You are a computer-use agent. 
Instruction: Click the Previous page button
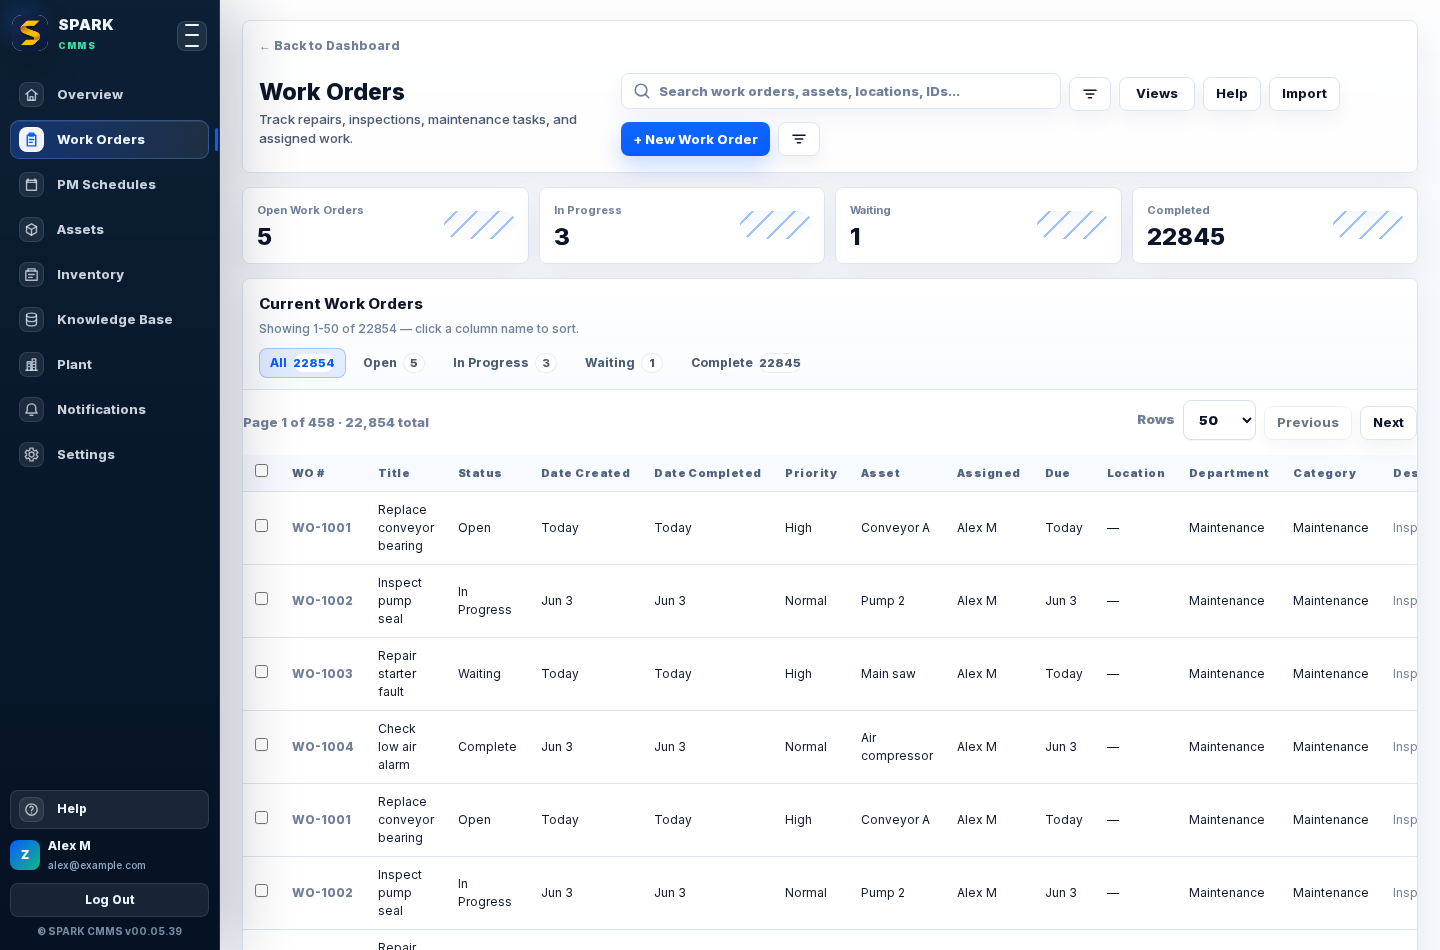pos(1307,423)
